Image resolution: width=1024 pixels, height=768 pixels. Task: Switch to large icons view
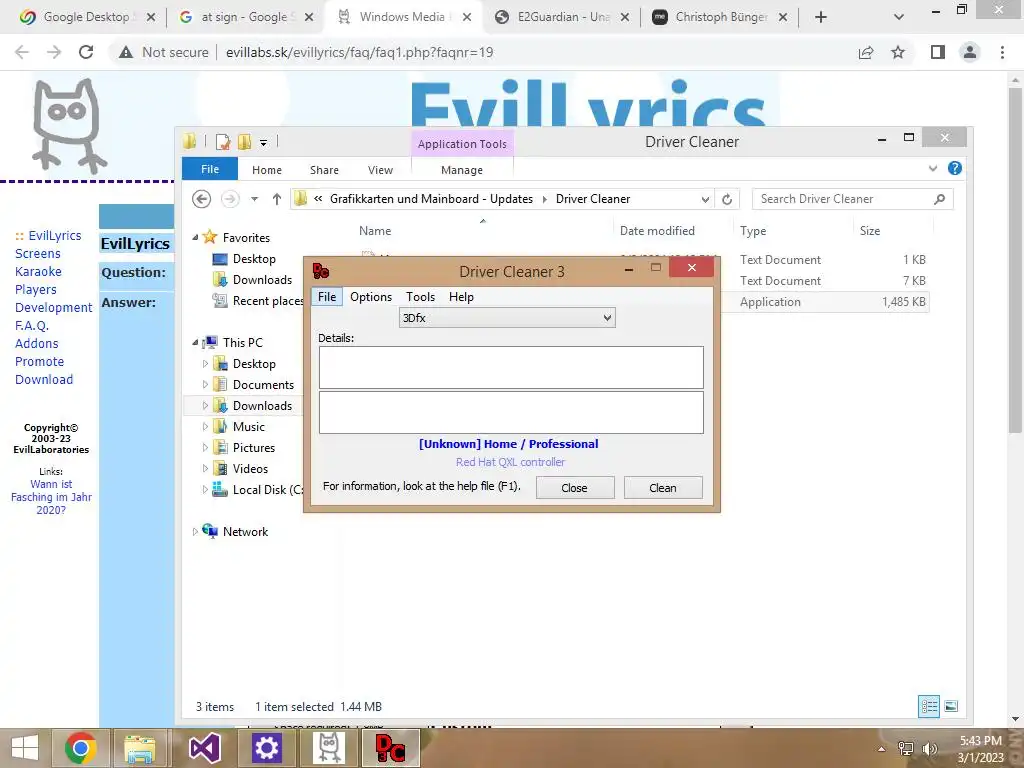[951, 706]
